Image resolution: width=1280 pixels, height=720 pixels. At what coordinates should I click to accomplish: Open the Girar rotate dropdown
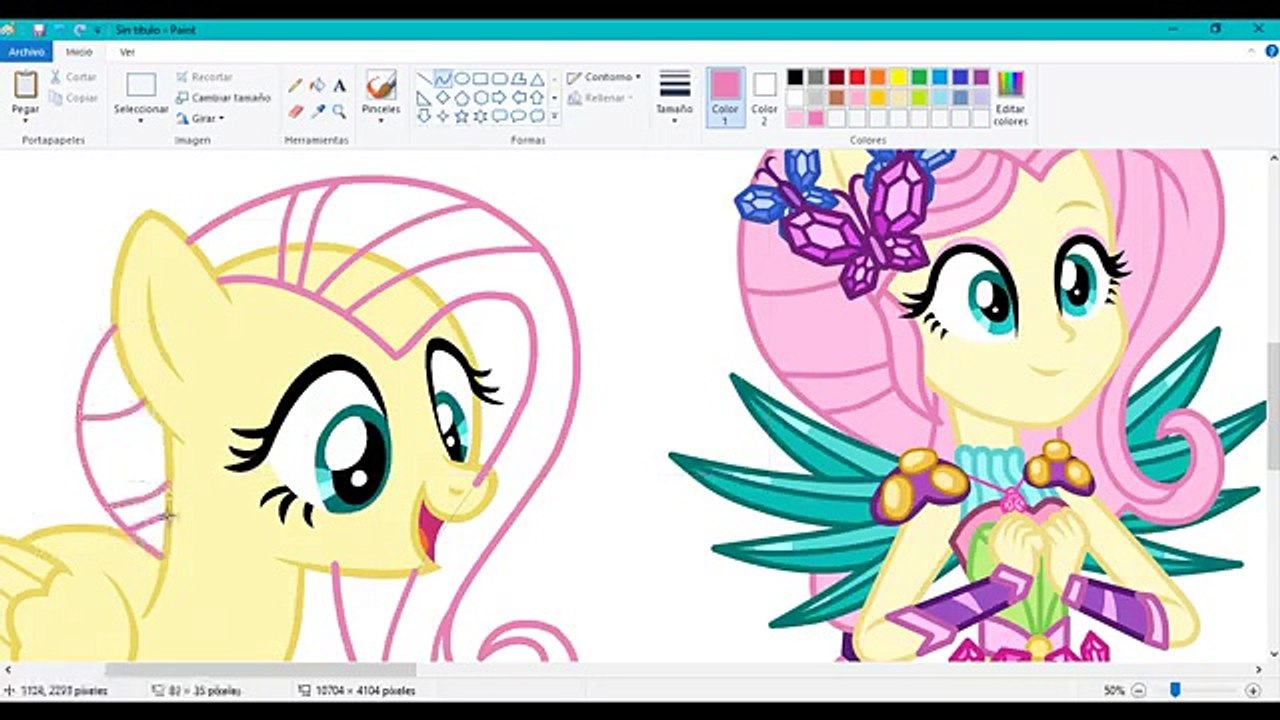[200, 118]
